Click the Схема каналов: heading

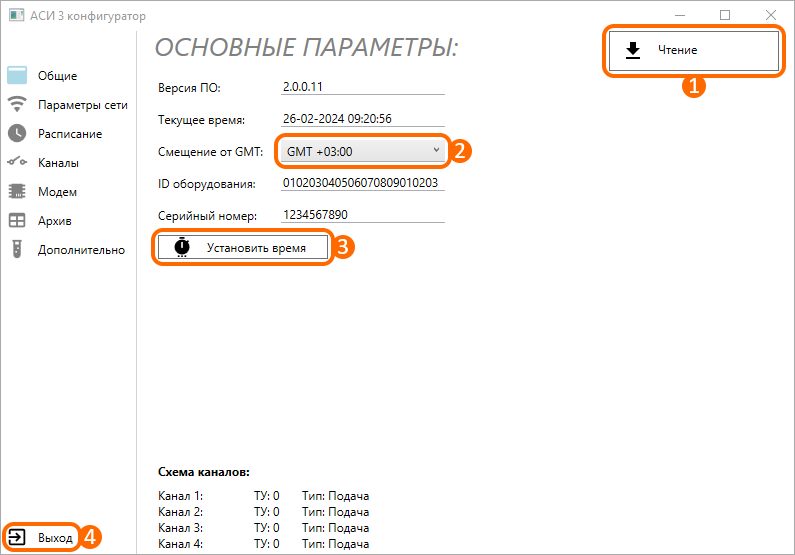204,472
